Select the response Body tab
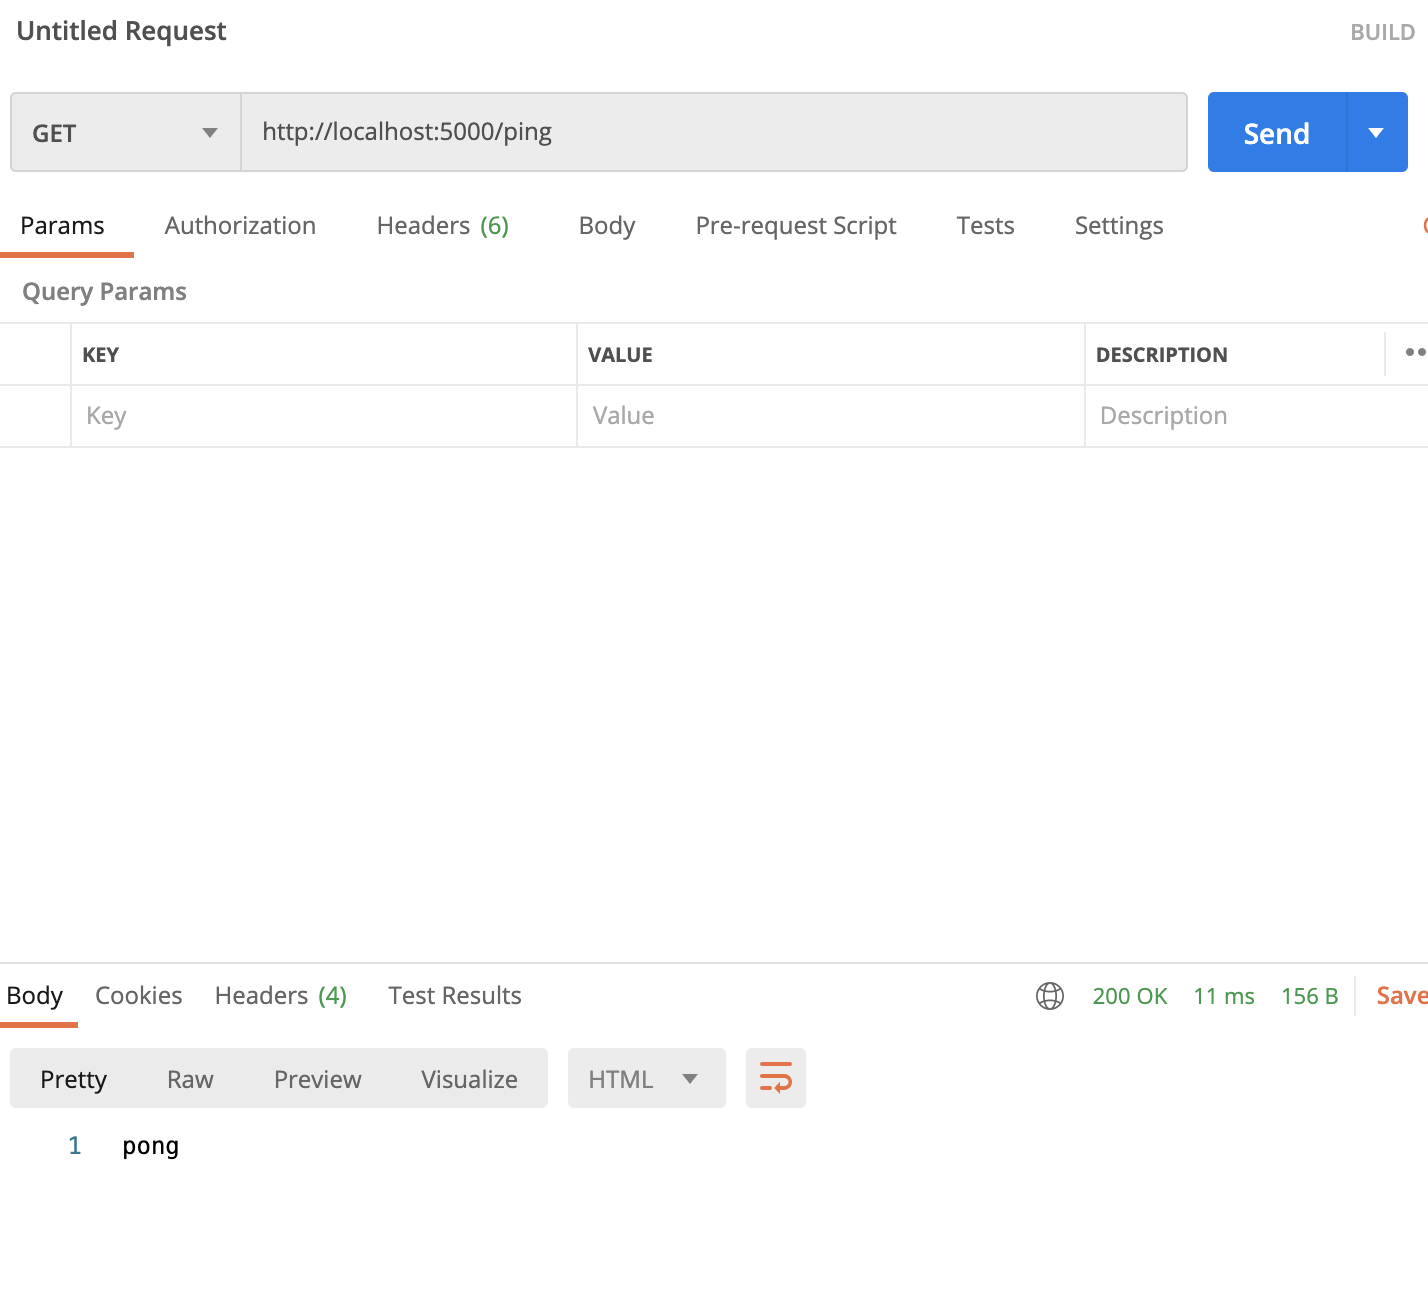This screenshot has width=1428, height=1296. pos(35,996)
